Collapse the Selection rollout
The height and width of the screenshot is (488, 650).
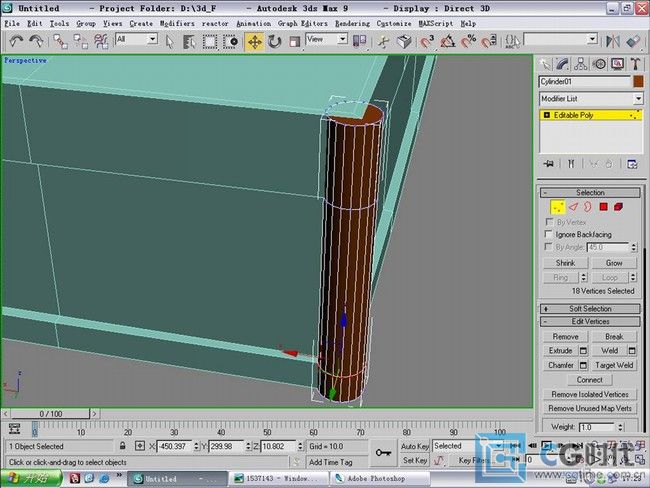(590, 192)
